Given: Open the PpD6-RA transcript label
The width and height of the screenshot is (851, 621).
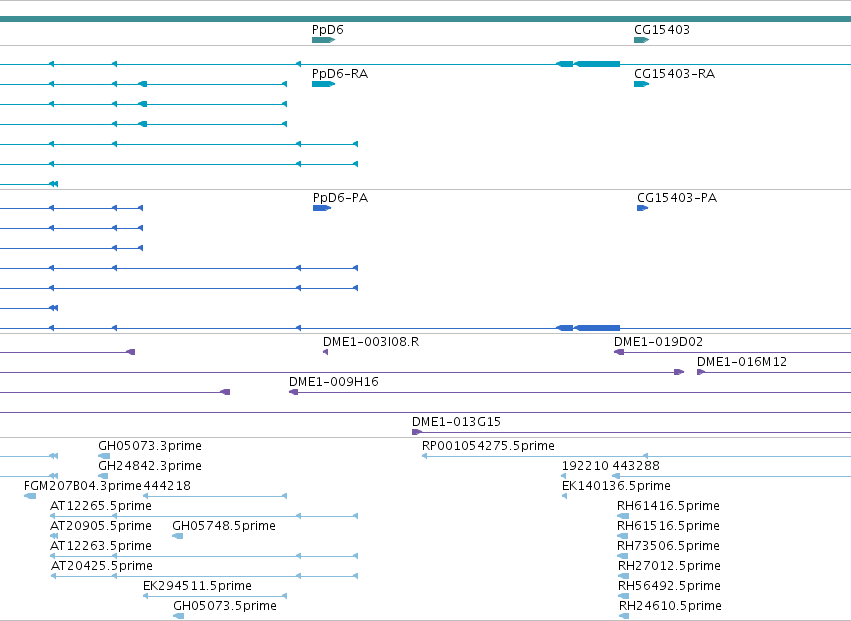Looking at the screenshot, I should (340, 74).
